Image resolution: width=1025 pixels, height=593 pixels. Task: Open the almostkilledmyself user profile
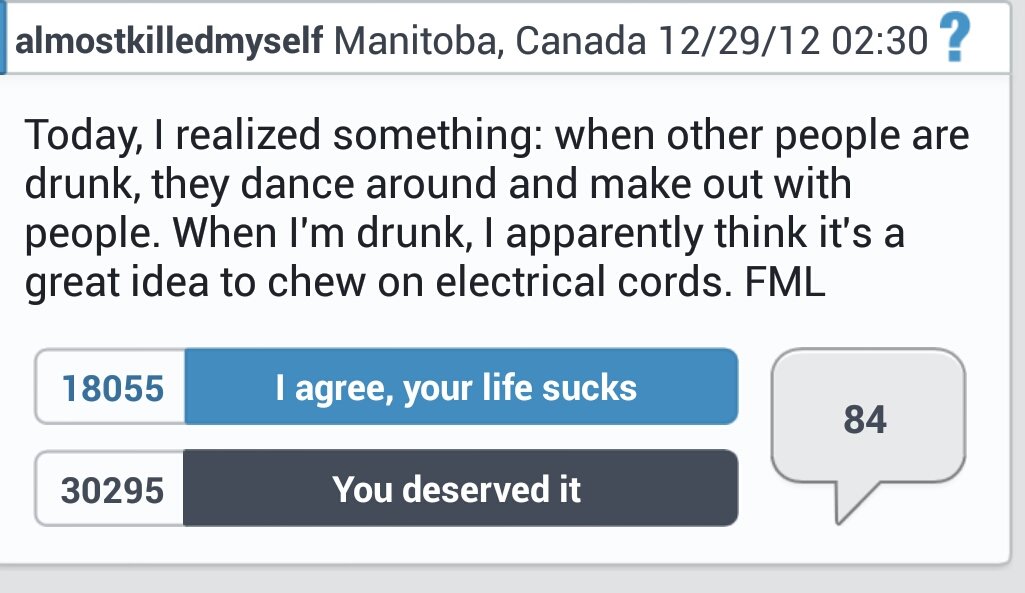[169, 42]
